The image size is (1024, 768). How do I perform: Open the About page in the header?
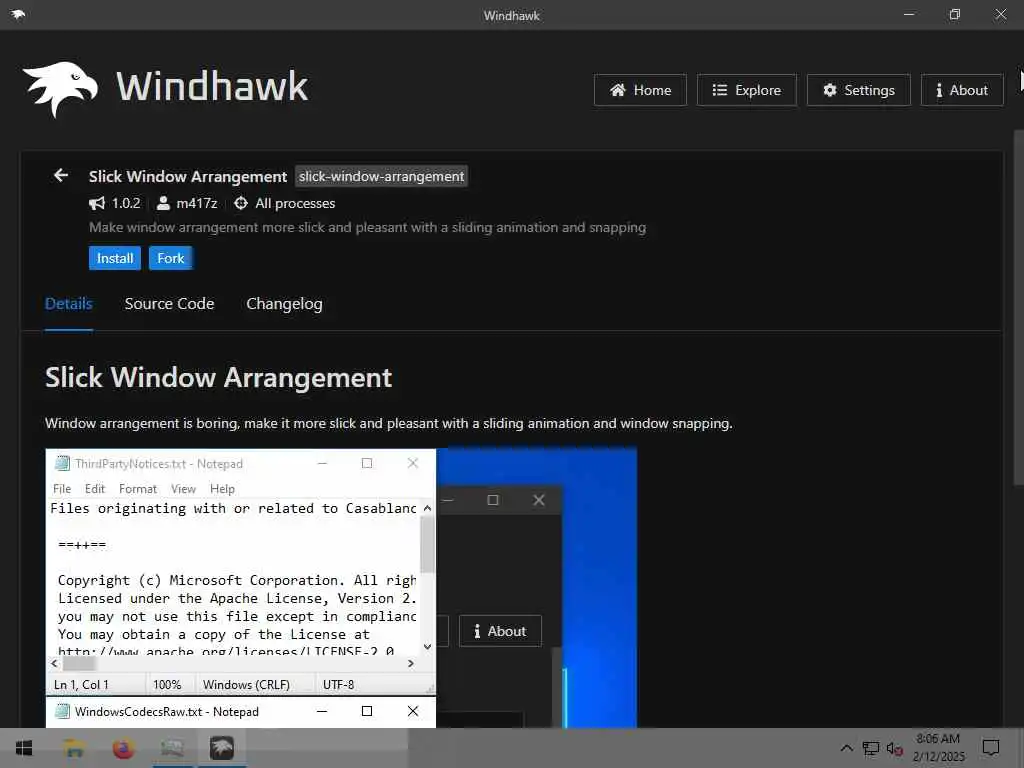(961, 90)
